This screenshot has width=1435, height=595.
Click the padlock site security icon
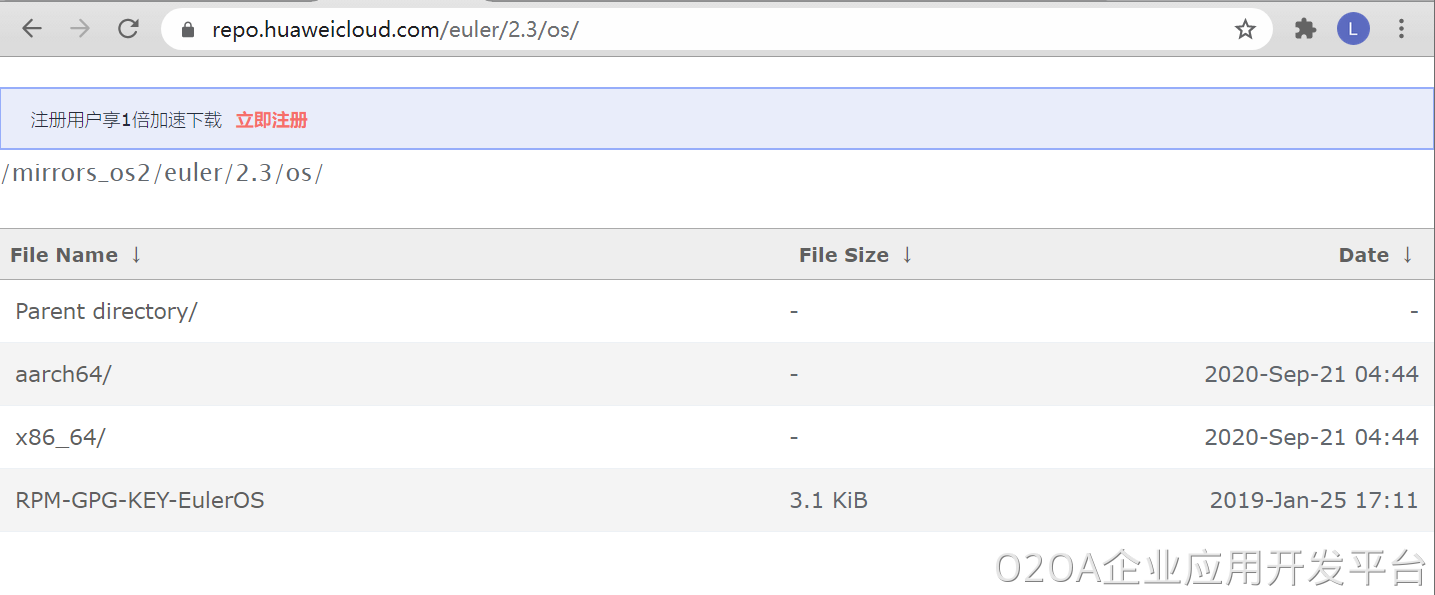tap(187, 30)
